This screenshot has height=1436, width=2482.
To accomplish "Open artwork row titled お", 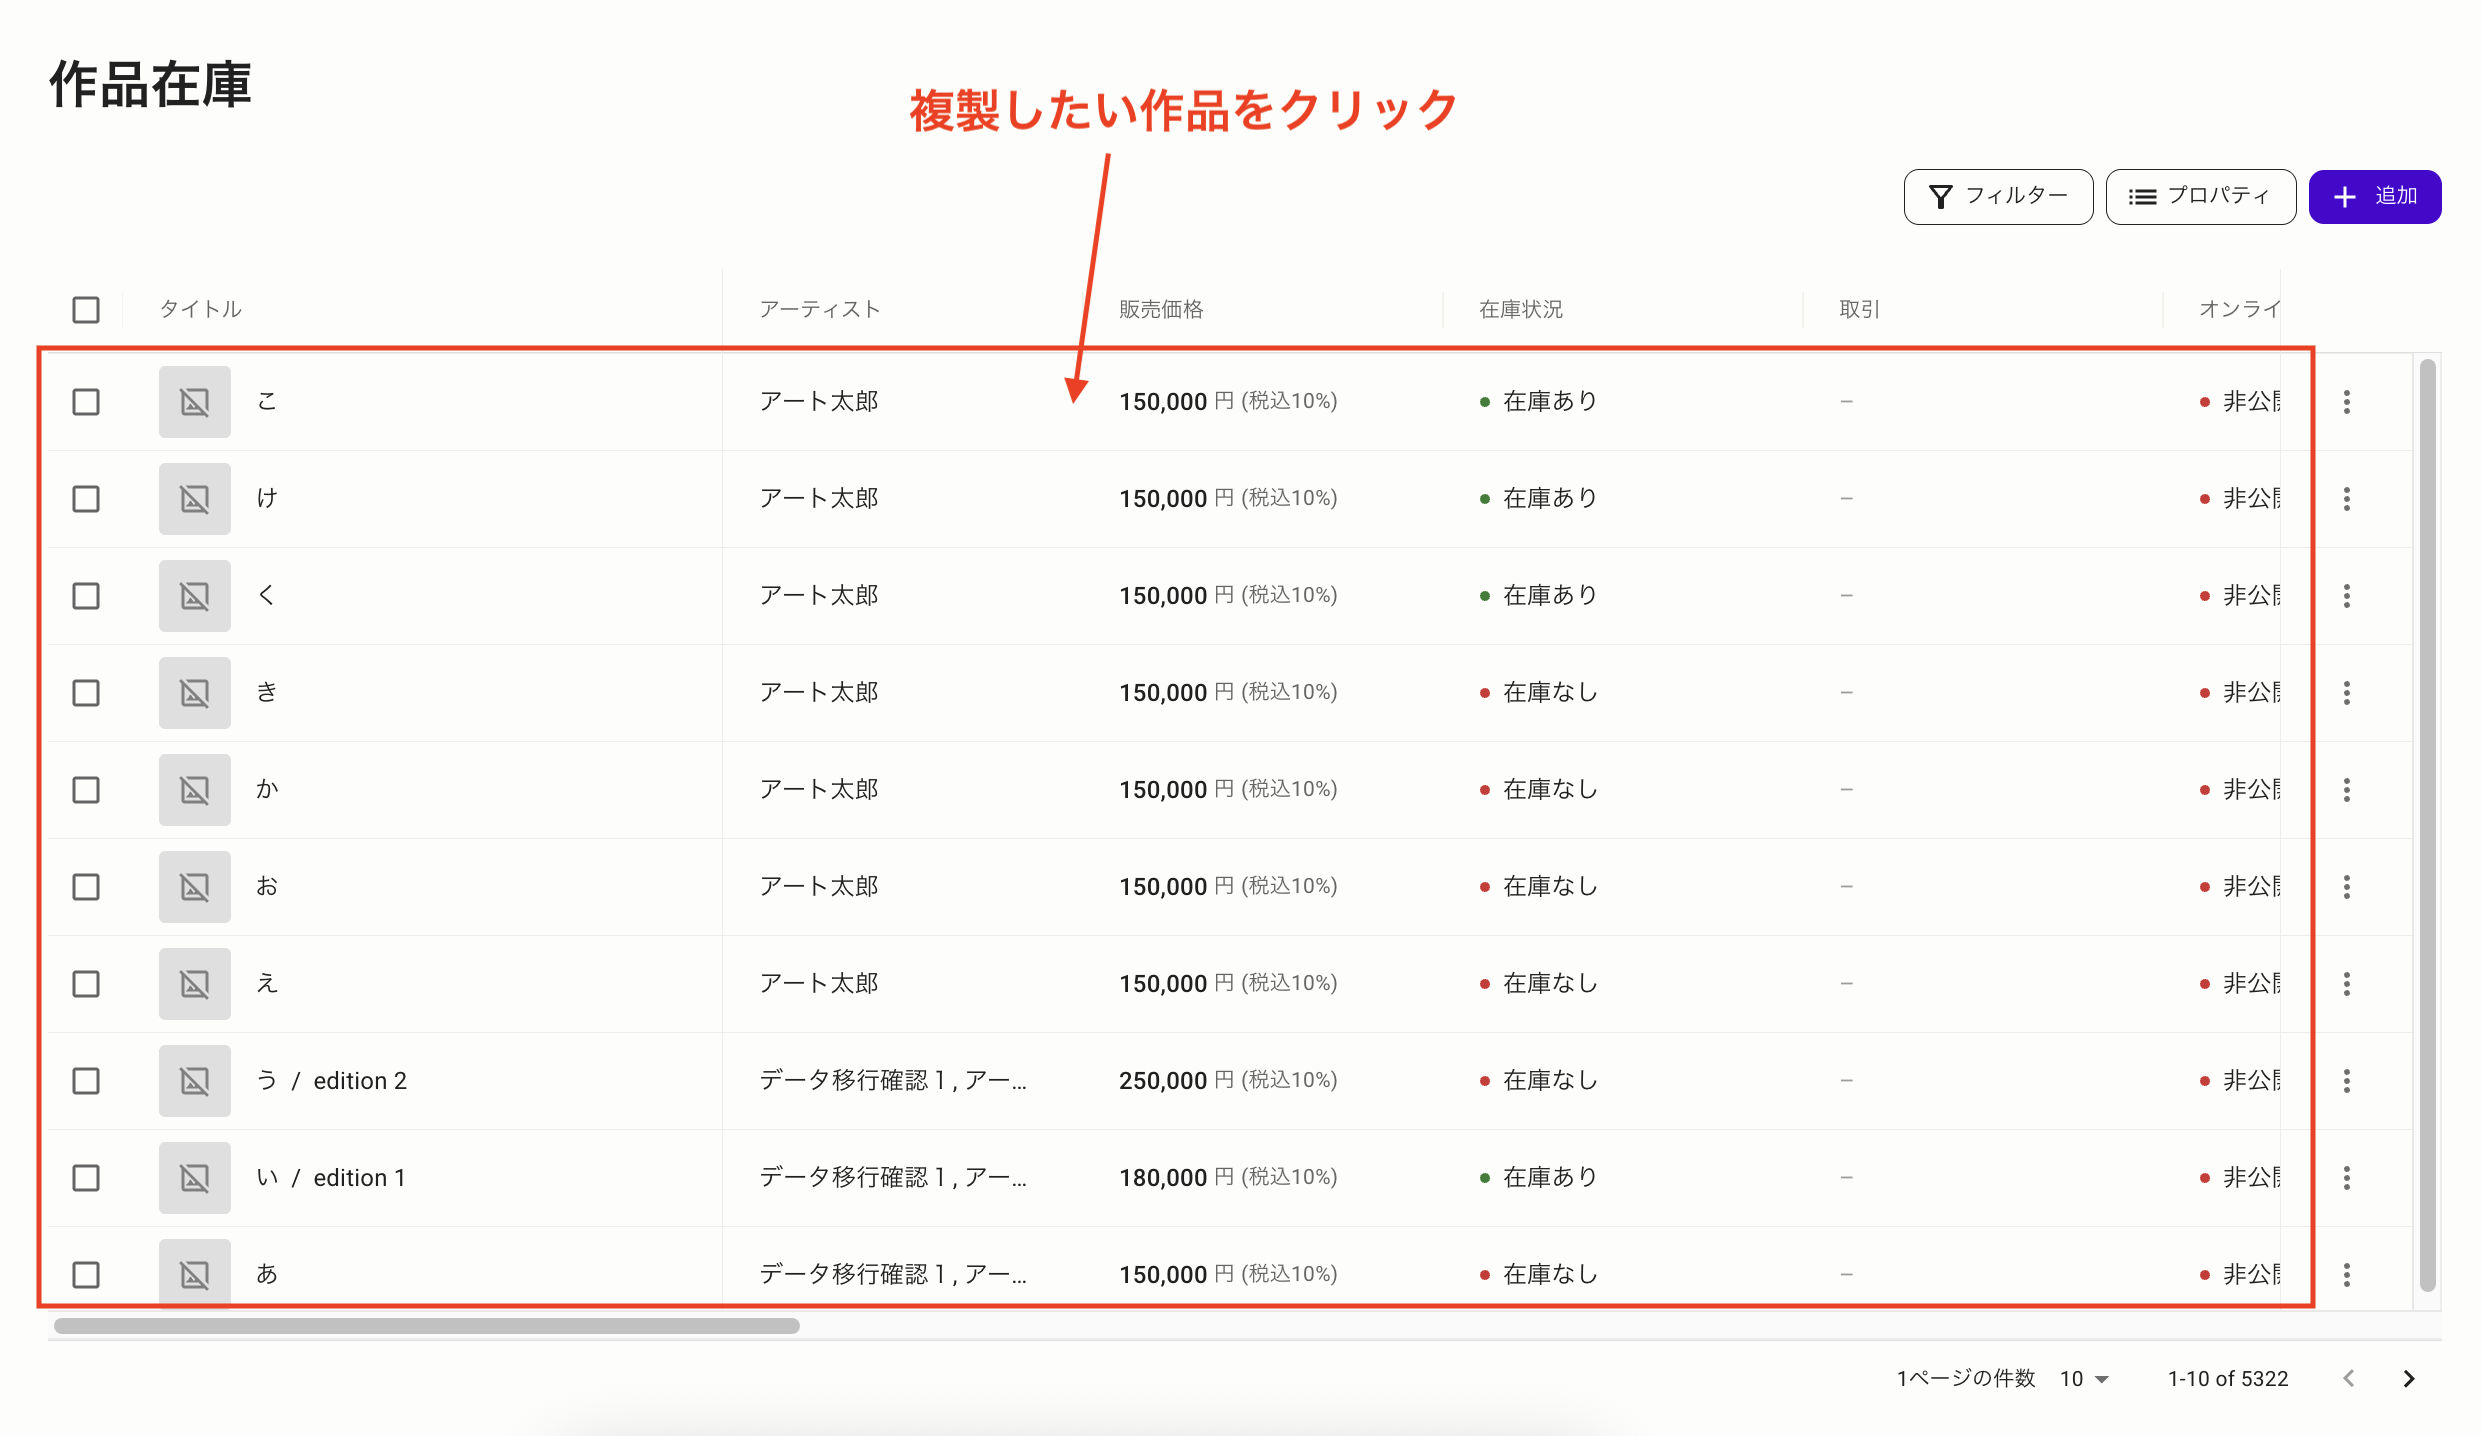I will tap(267, 887).
